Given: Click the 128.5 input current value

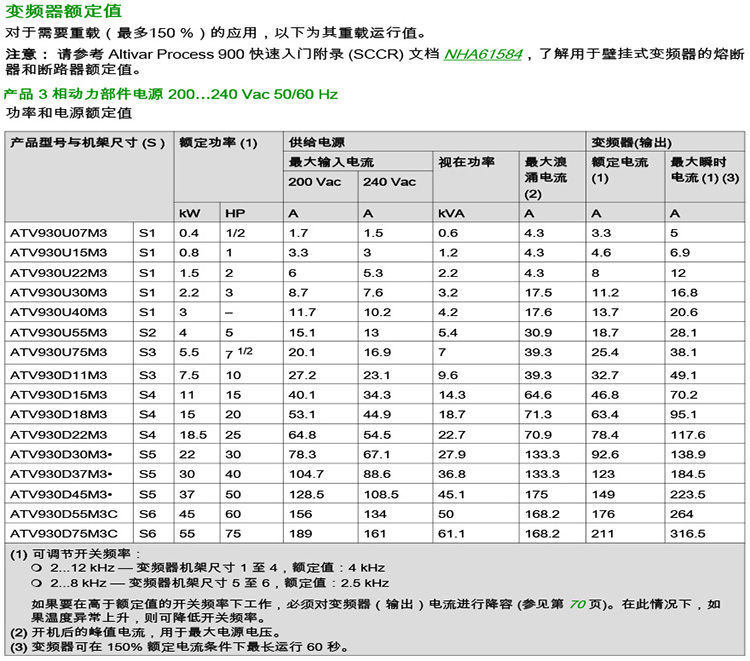Looking at the screenshot, I should (306, 494).
